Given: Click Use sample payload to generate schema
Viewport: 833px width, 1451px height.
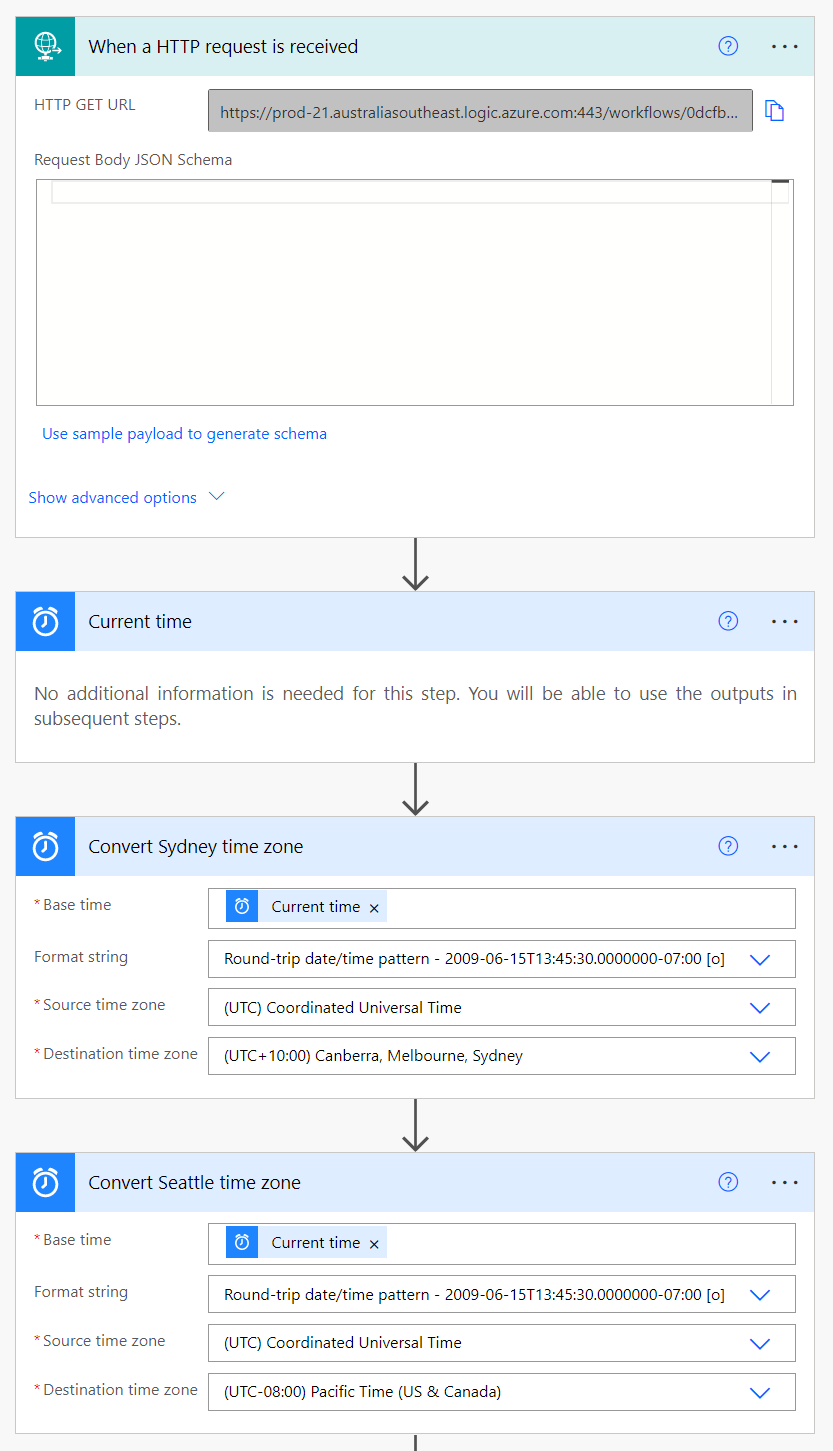Looking at the screenshot, I should (x=184, y=433).
